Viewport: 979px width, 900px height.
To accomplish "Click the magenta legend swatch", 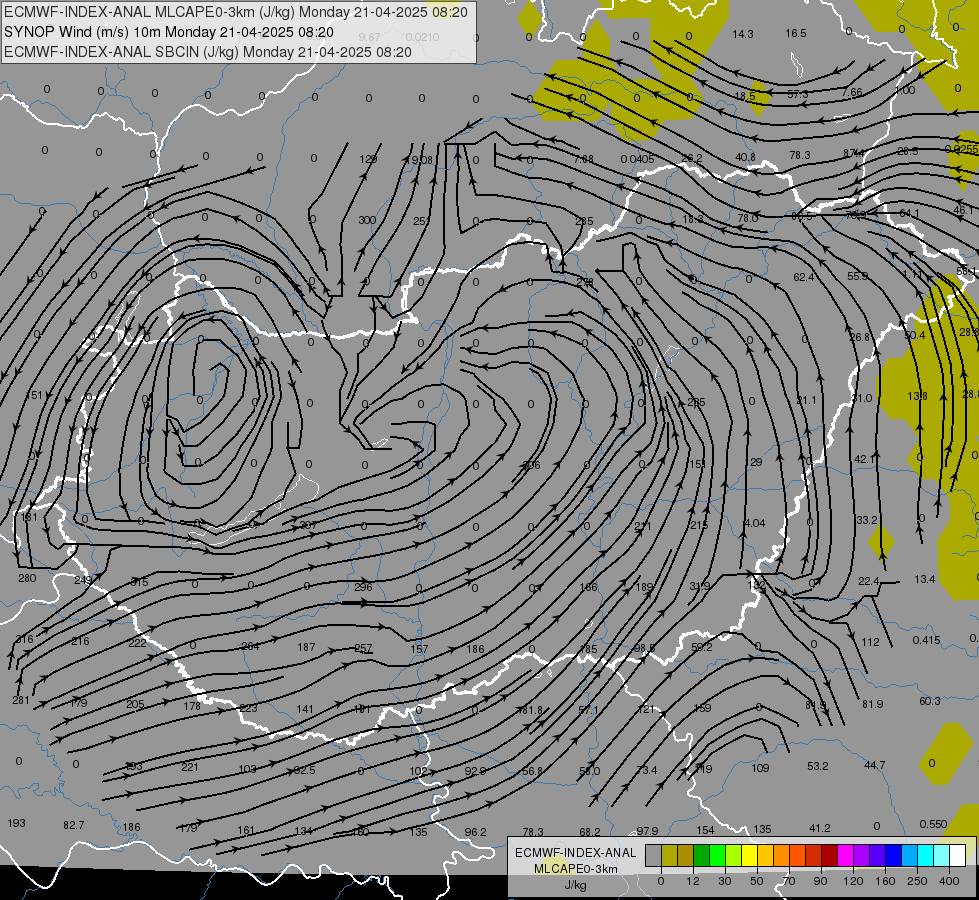I will pos(845,855).
